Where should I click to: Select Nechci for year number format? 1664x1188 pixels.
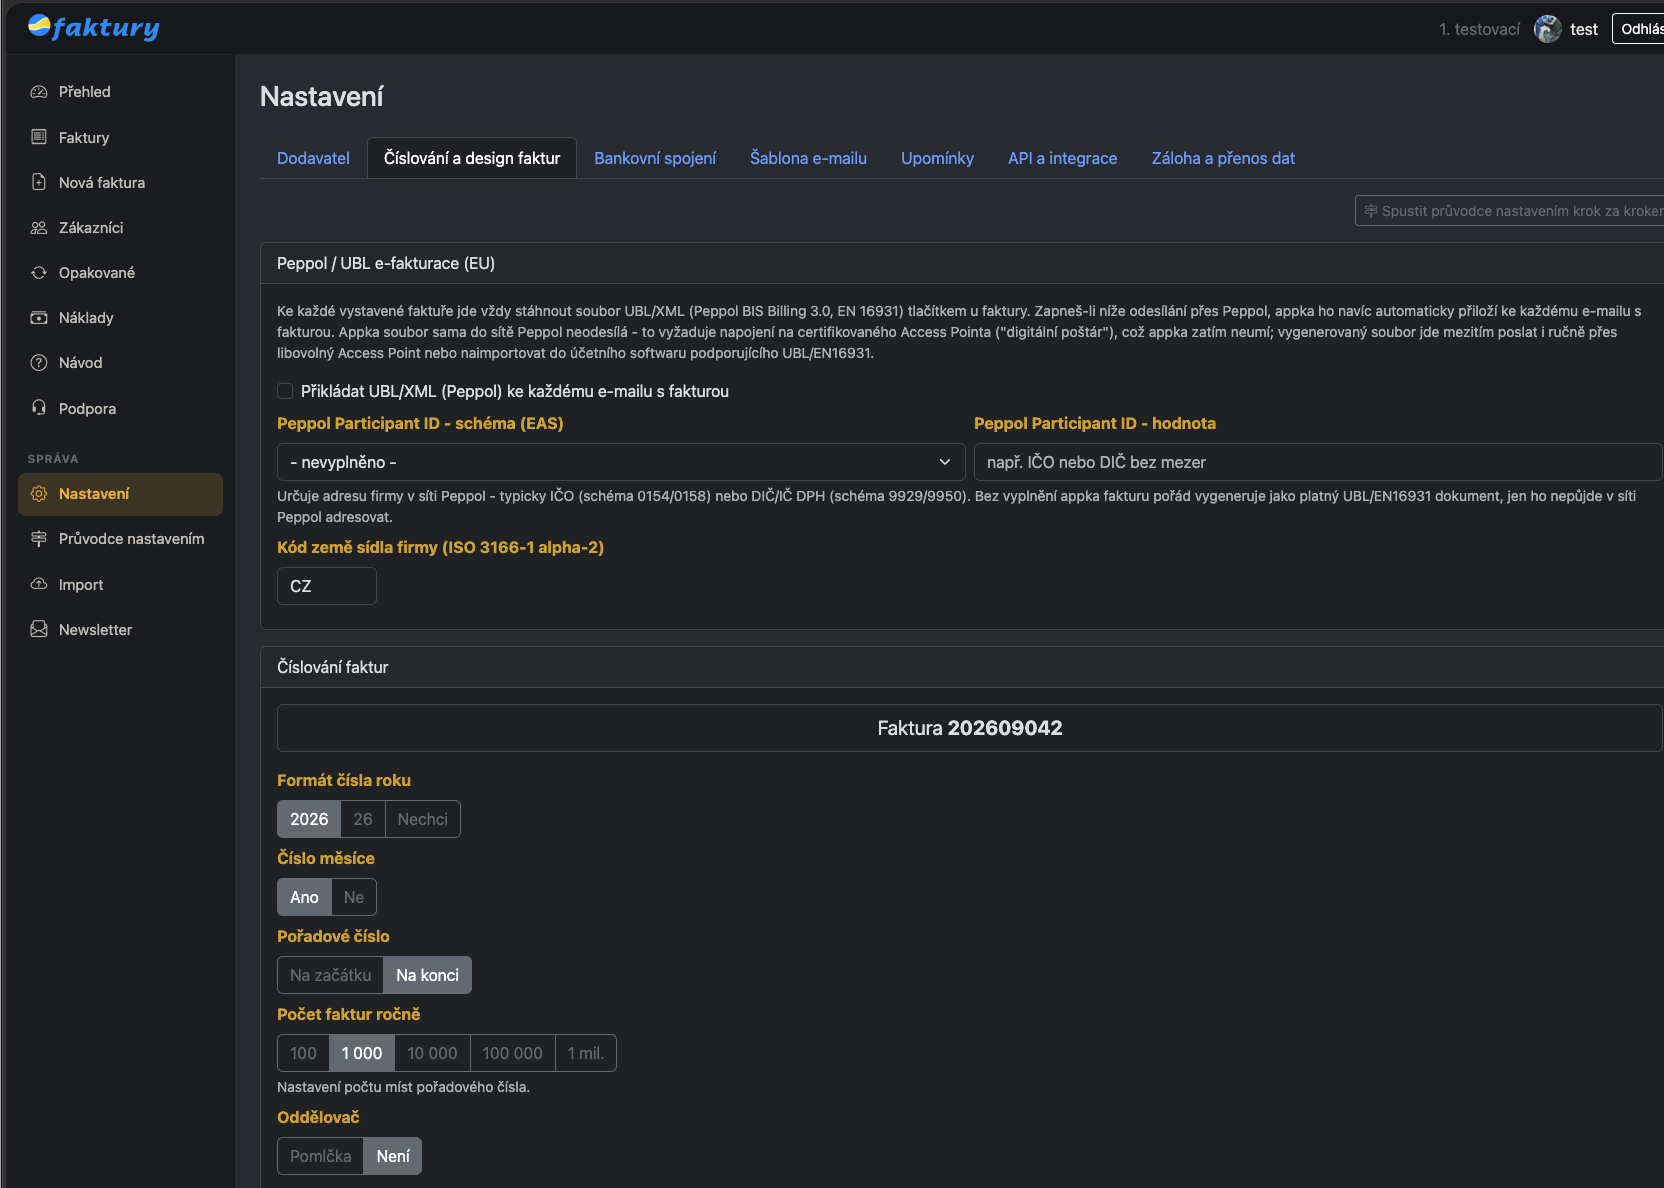tap(423, 819)
